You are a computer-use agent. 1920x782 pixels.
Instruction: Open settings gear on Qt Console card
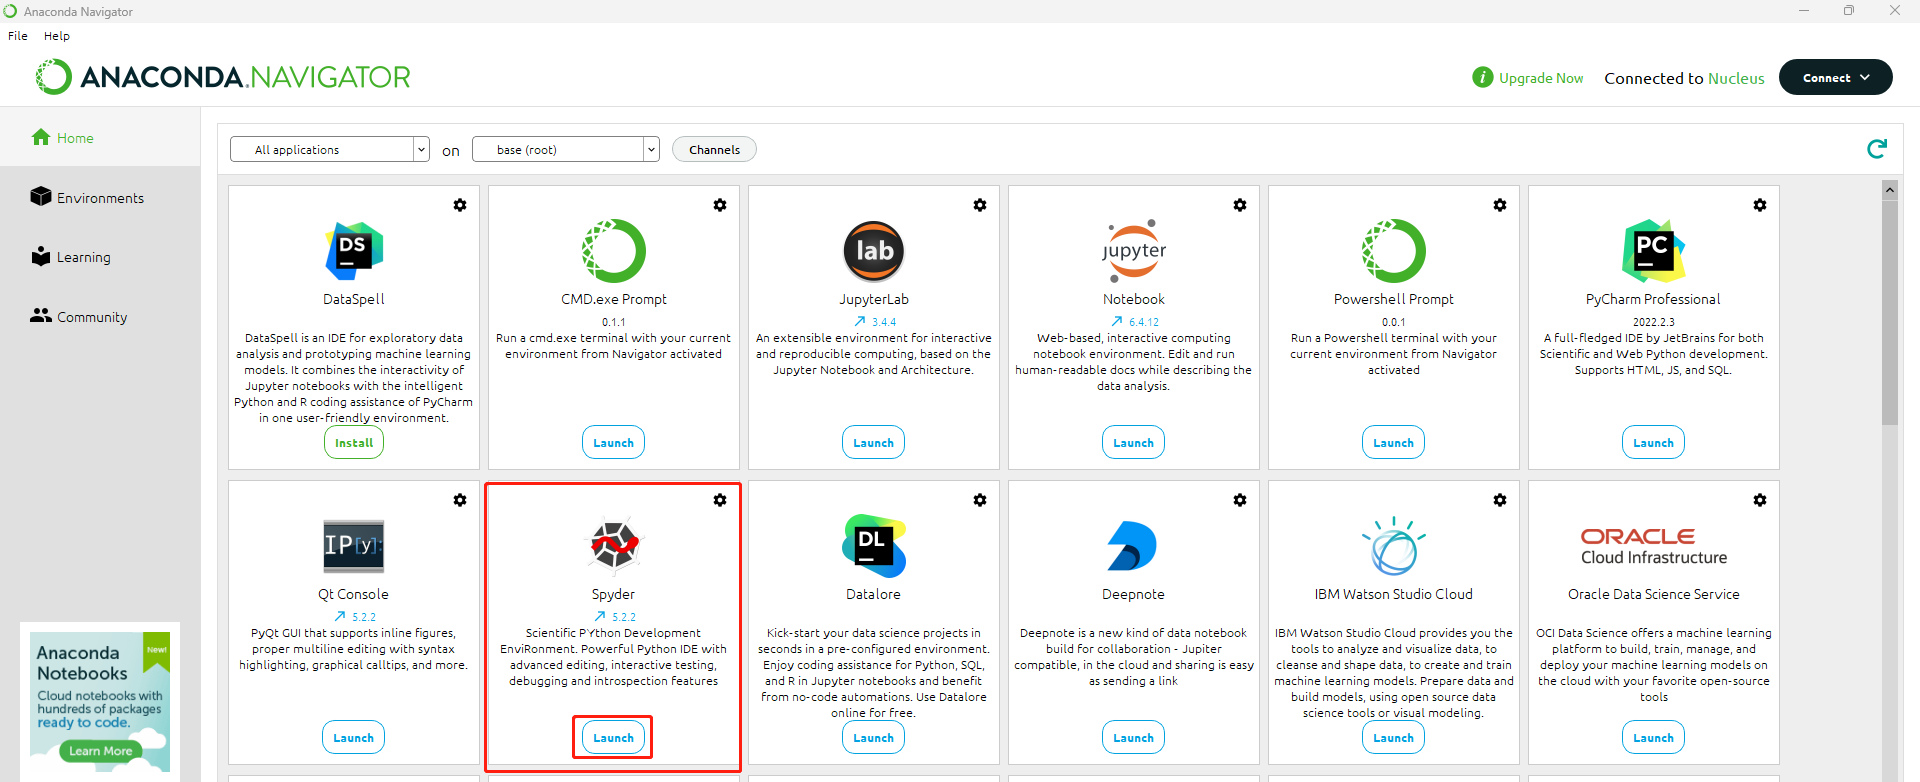(460, 500)
